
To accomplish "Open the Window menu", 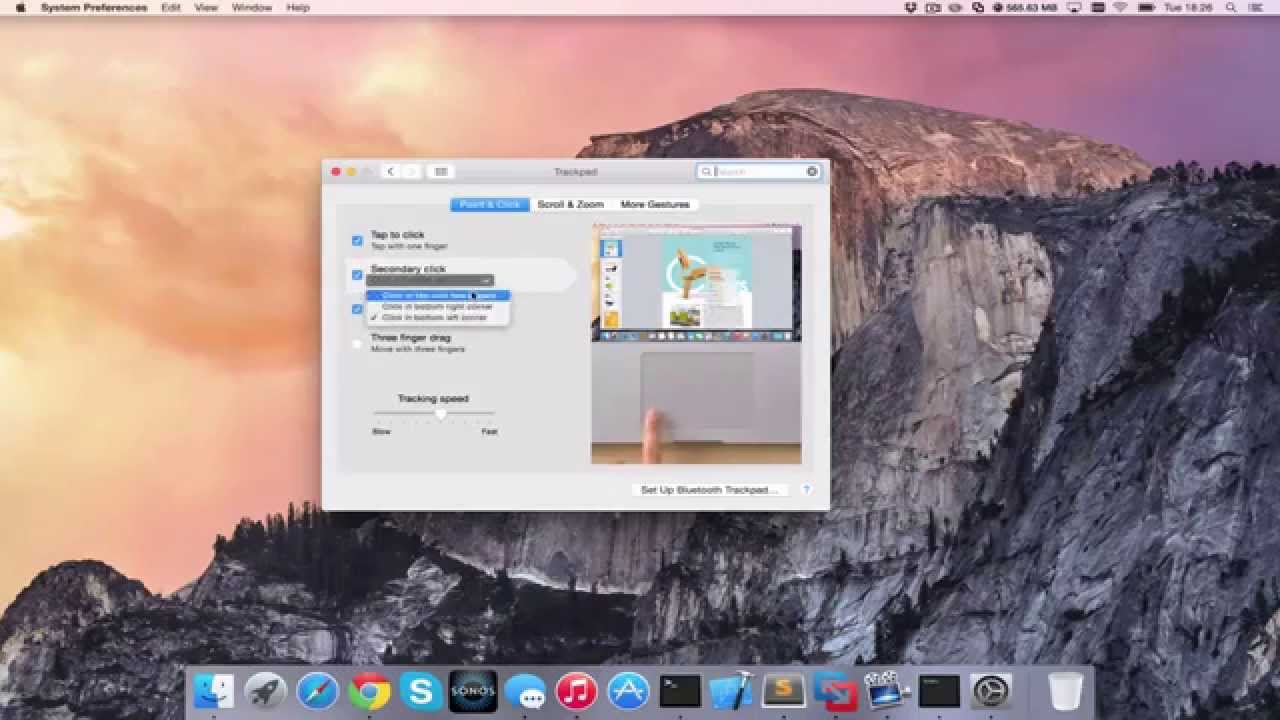I will (252, 7).
